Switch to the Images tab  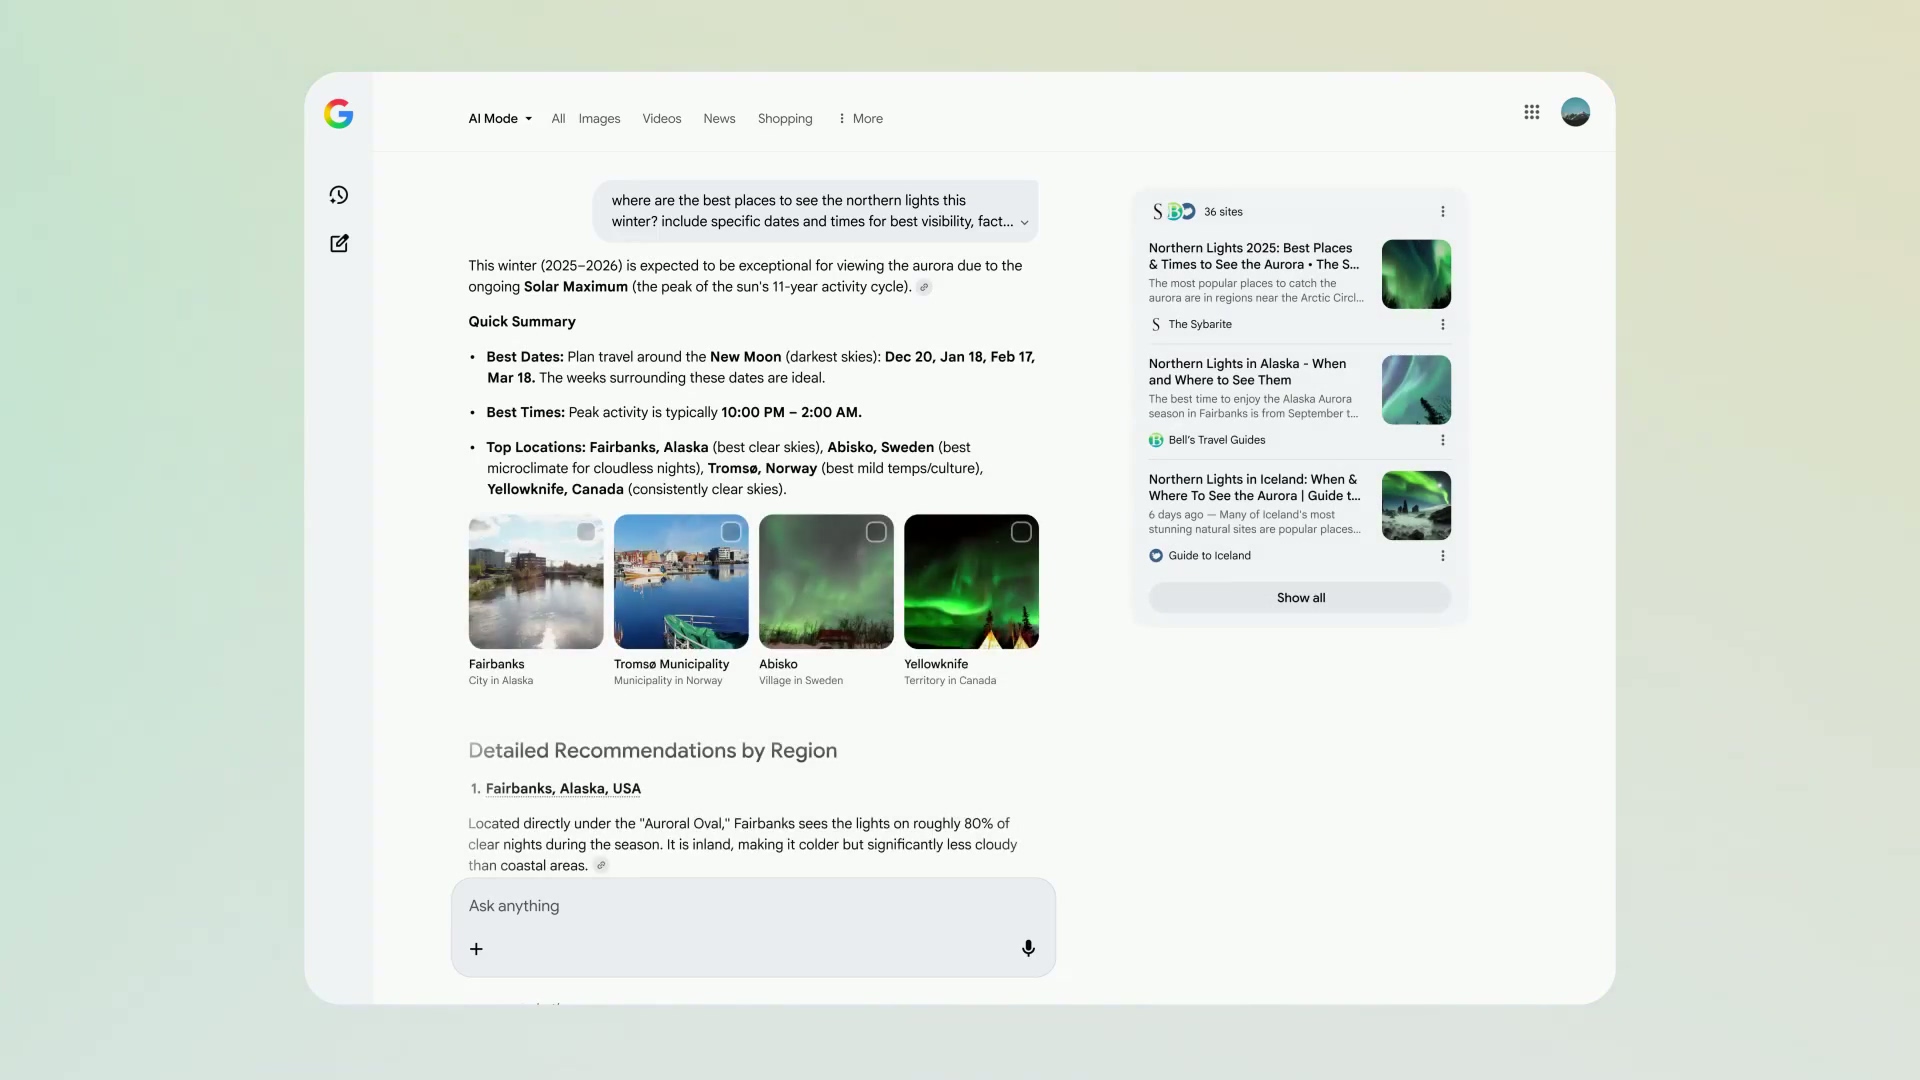point(599,118)
